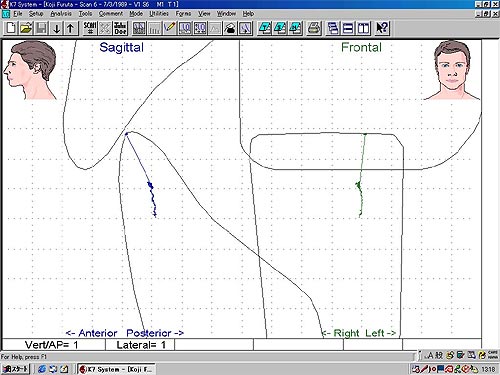The width and height of the screenshot is (500, 375).
Task: Open the Tools menu
Action: click(85, 14)
